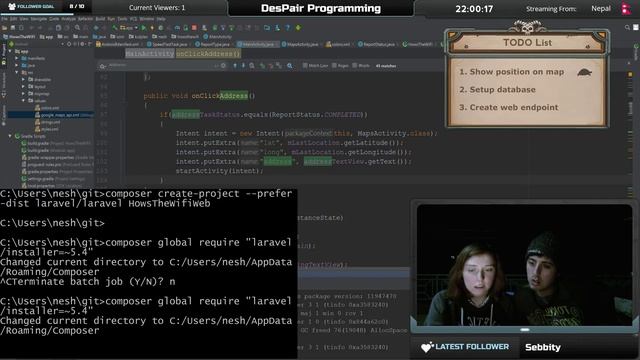Expand the drawable folder

(x=23, y=80)
